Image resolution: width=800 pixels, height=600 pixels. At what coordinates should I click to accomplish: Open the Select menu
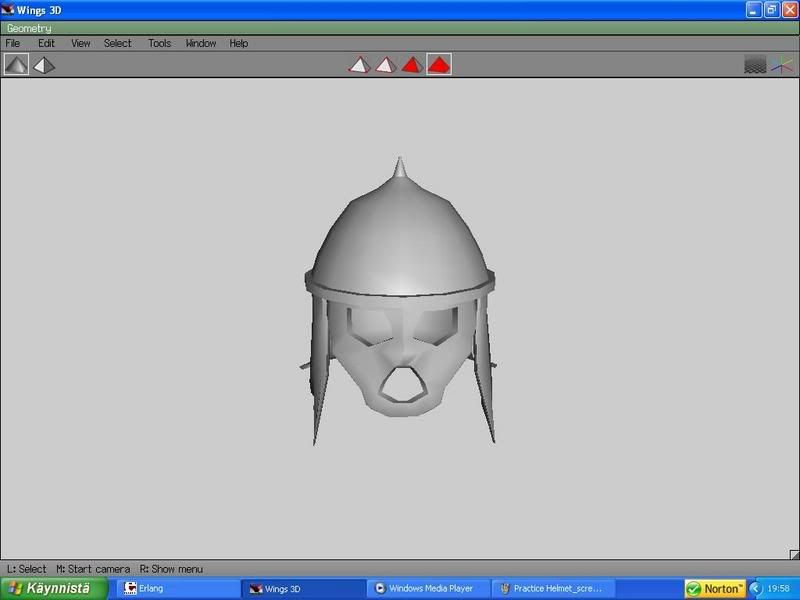pyautogui.click(x=117, y=44)
